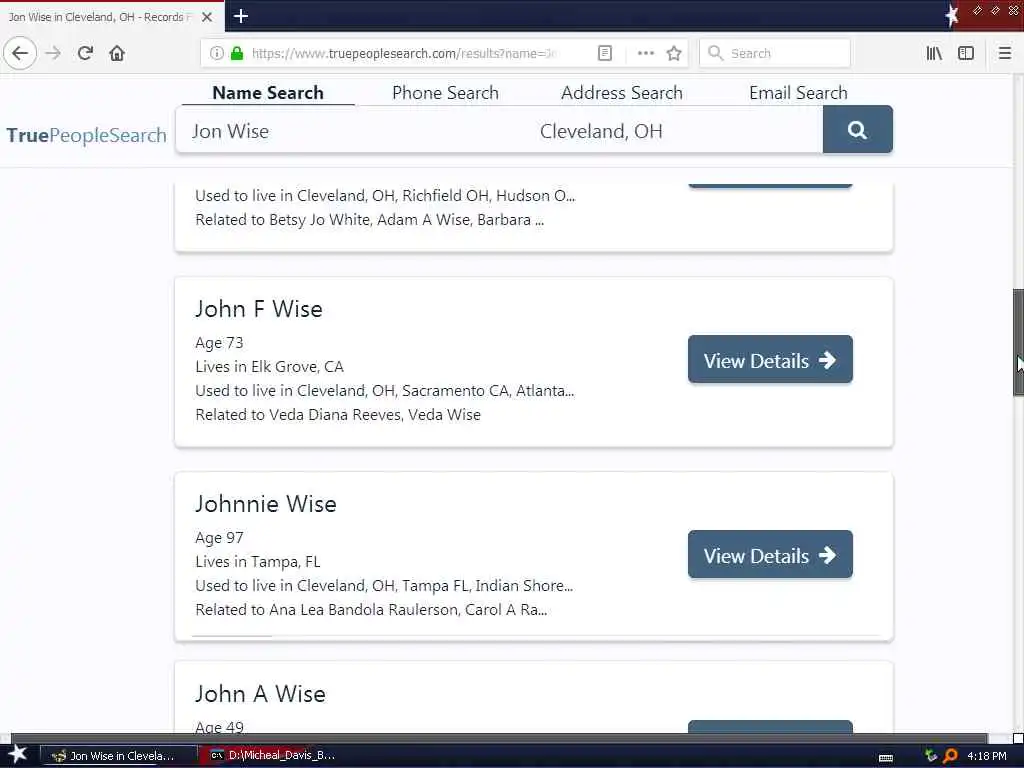Go back to the previous page
Image resolution: width=1024 pixels, height=768 pixels.
(20, 53)
